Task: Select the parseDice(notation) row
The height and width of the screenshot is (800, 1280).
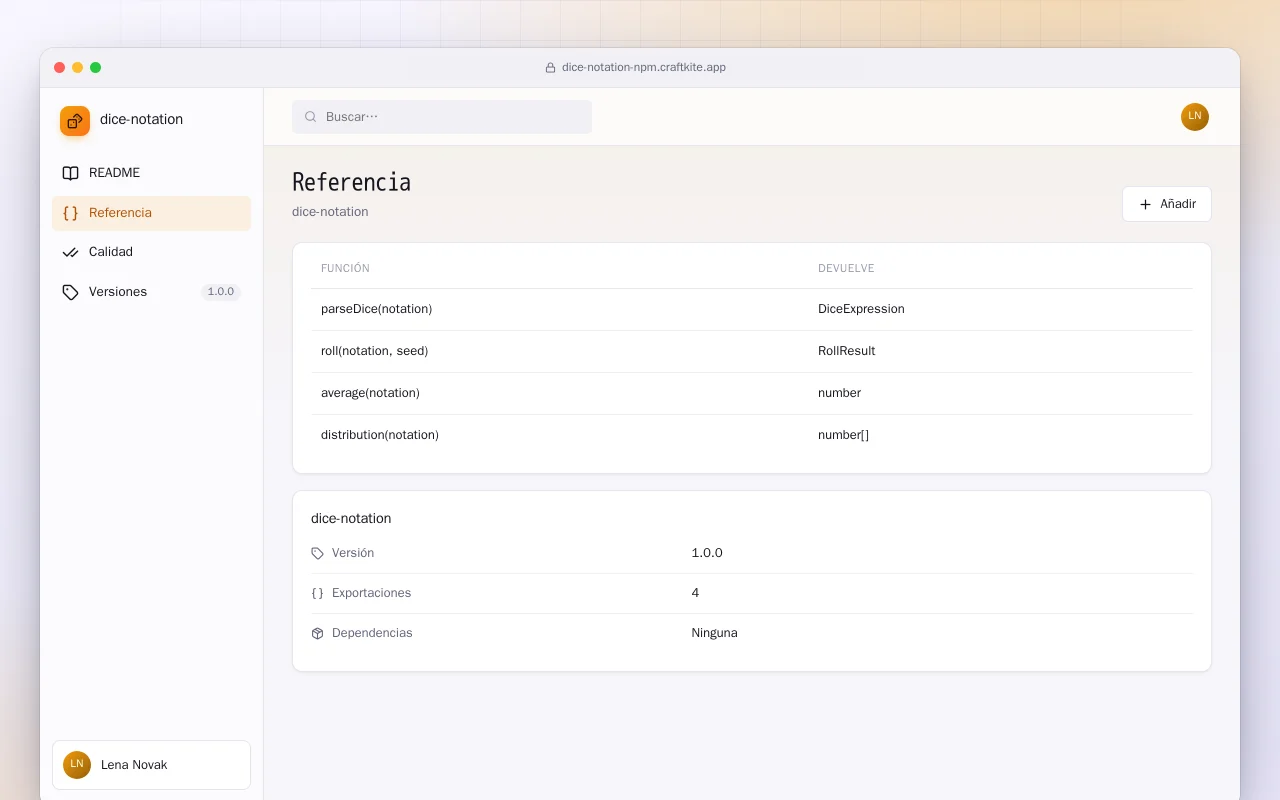Action: point(752,309)
